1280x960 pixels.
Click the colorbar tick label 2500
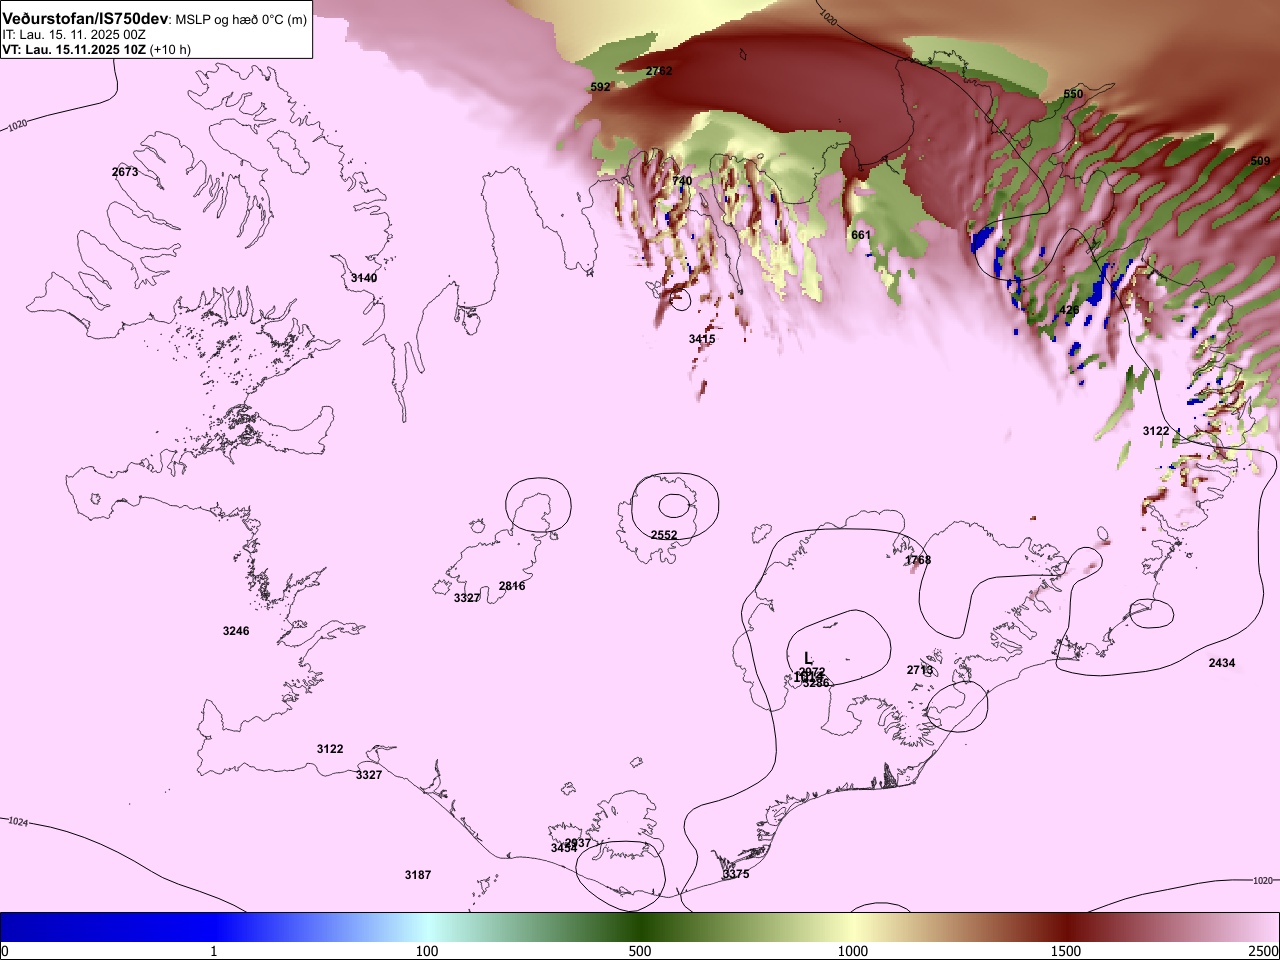tap(1264, 951)
